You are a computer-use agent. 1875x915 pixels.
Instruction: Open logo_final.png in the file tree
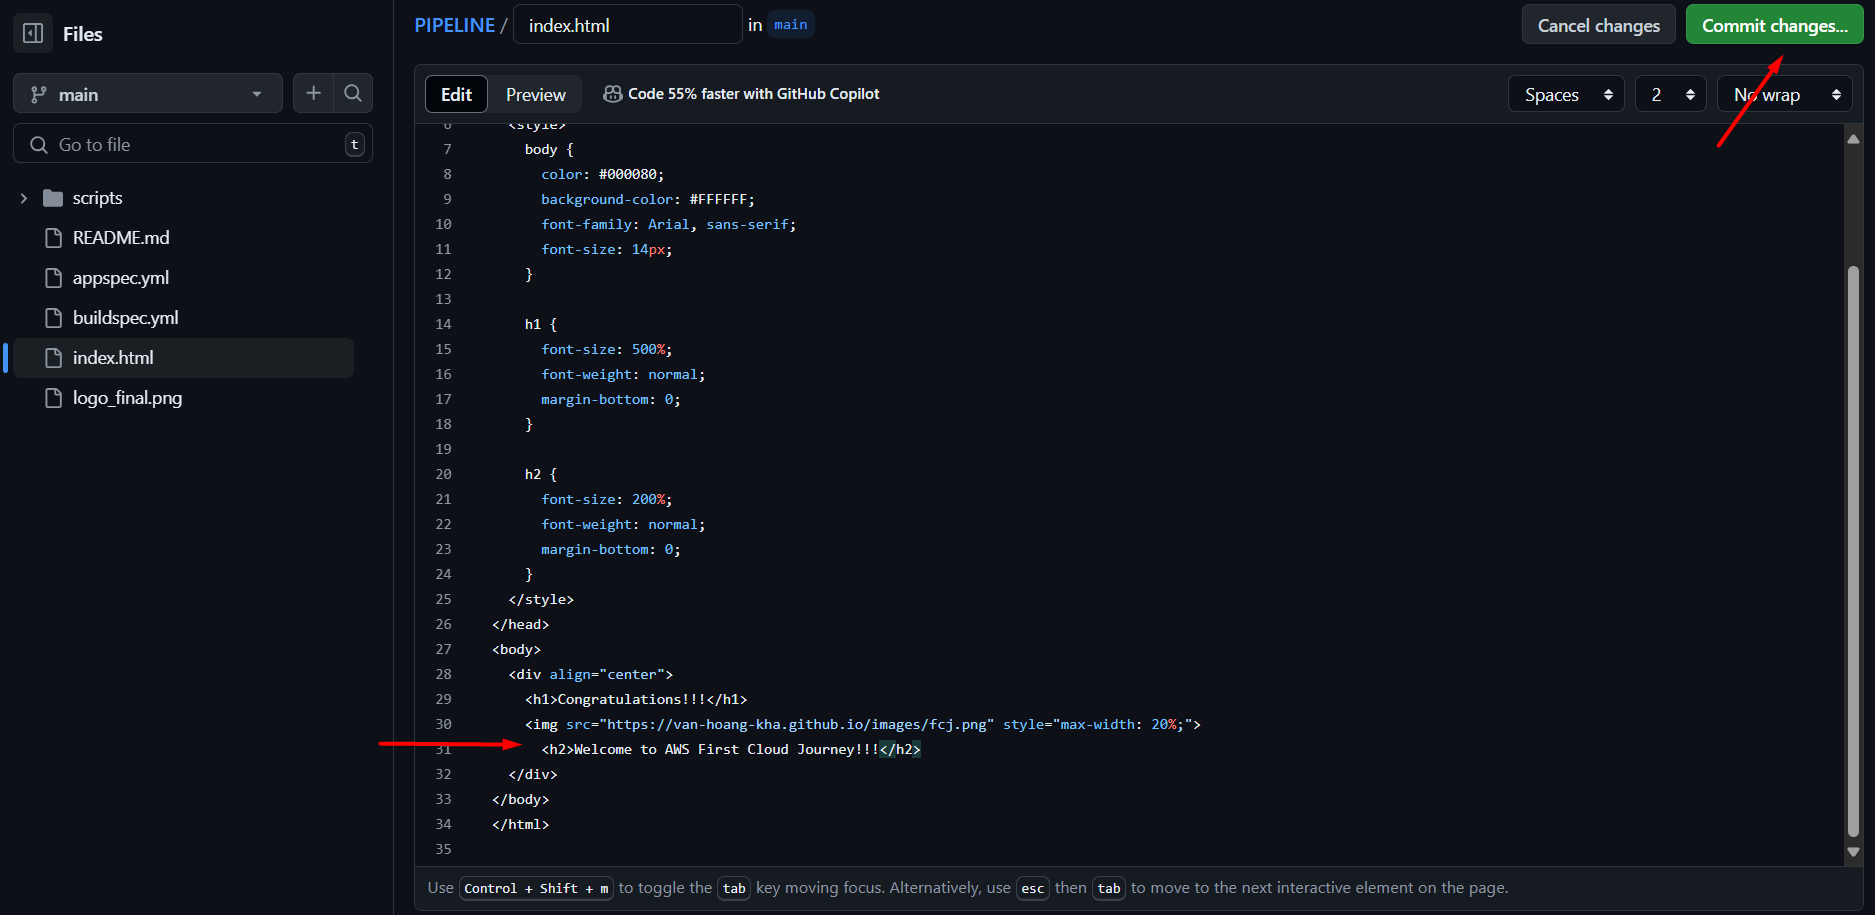(x=127, y=398)
